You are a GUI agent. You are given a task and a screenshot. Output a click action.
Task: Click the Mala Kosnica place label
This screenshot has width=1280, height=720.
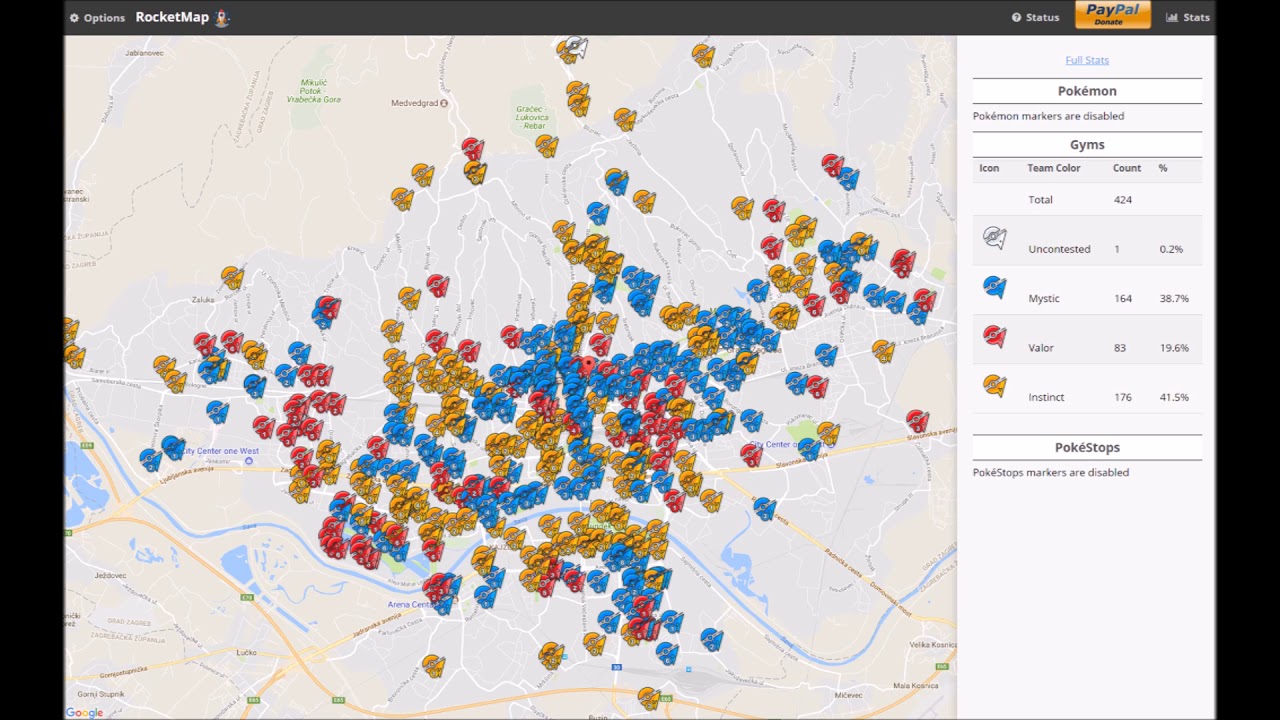pyautogui.click(x=916, y=686)
